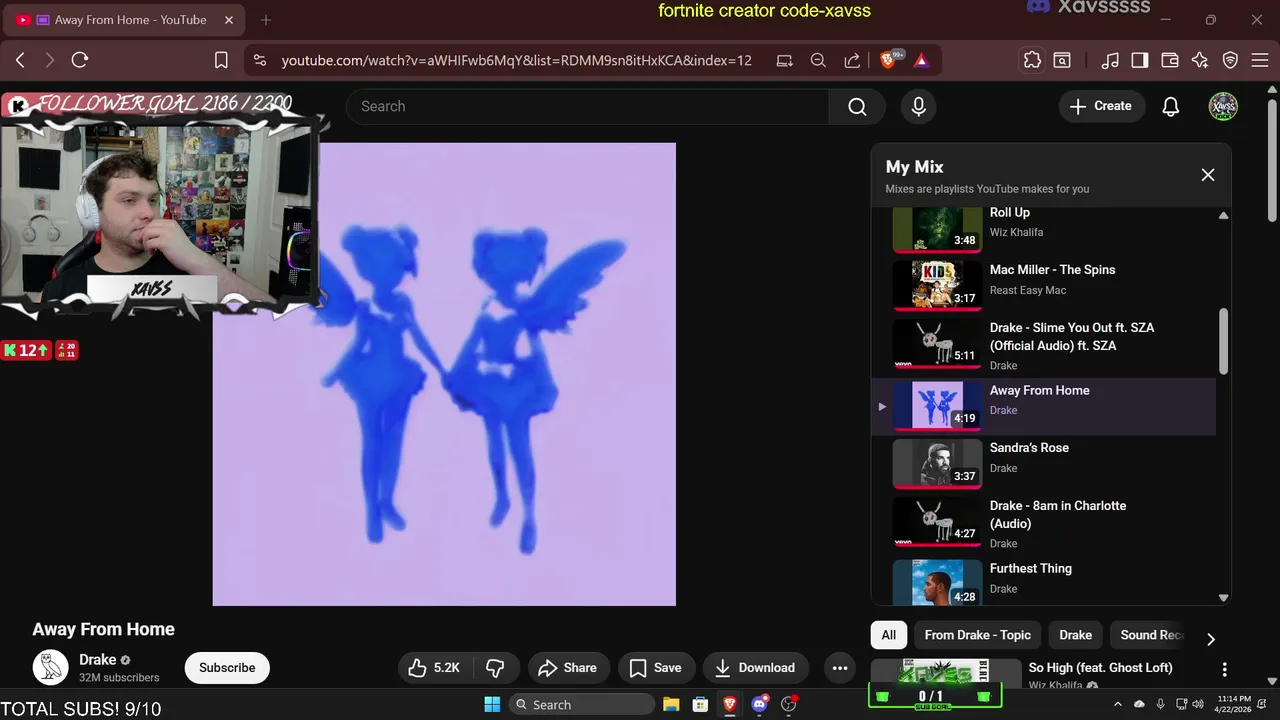
Task: Open tab search icon in toolbar
Action: pyautogui.click(x=1062, y=60)
